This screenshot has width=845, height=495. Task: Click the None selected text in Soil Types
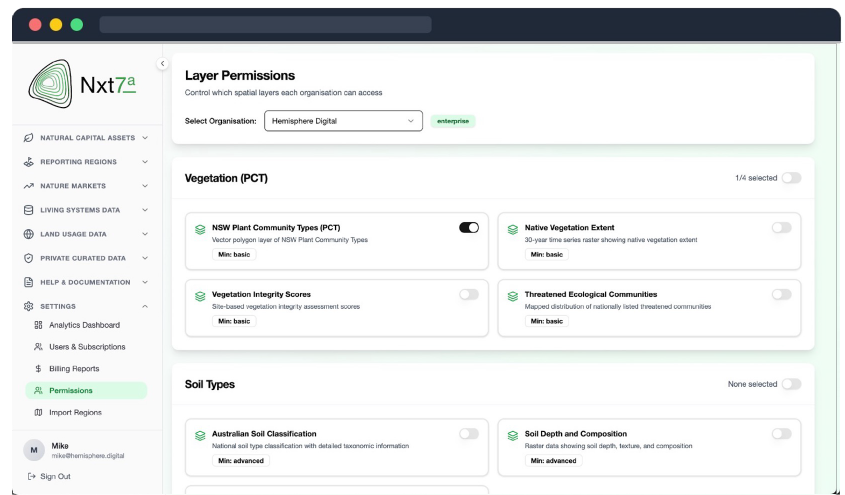[752, 384]
